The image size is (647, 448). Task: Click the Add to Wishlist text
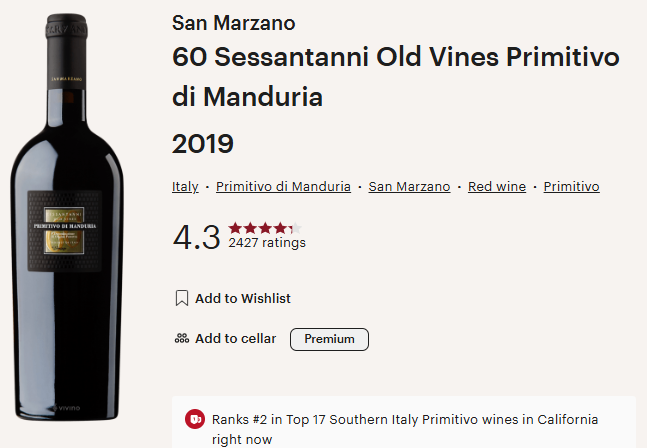coord(243,298)
